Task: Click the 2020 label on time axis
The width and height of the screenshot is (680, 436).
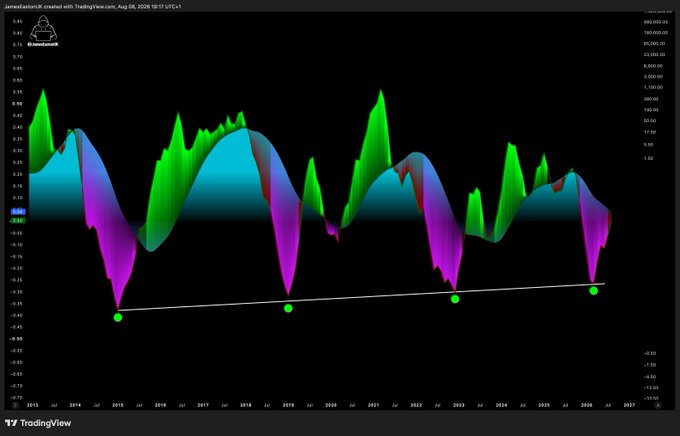Action: [331, 405]
